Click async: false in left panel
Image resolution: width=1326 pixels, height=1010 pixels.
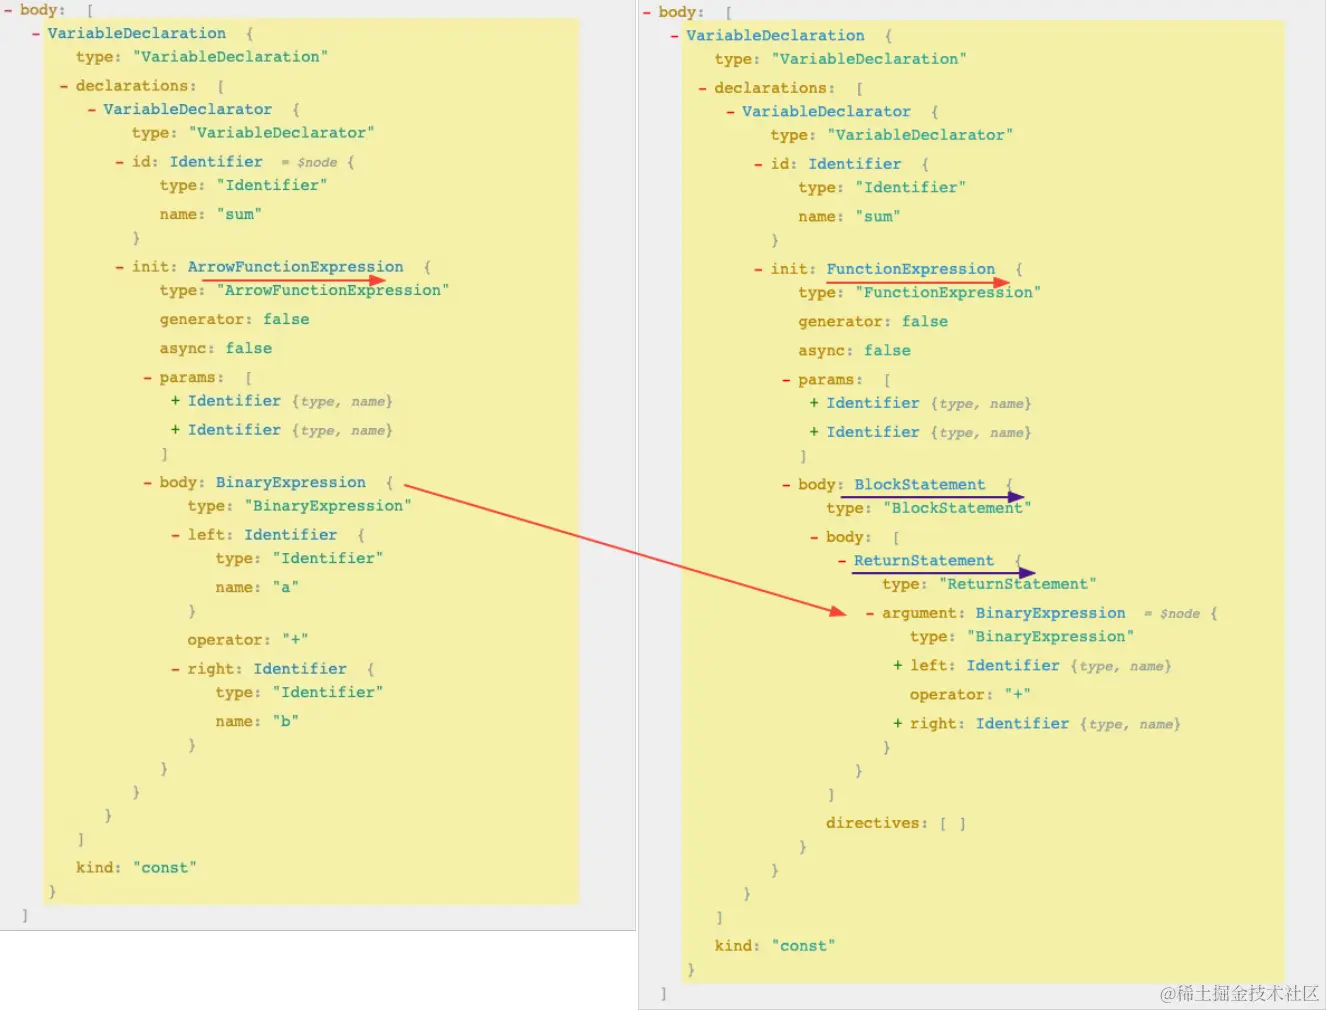pos(216,349)
